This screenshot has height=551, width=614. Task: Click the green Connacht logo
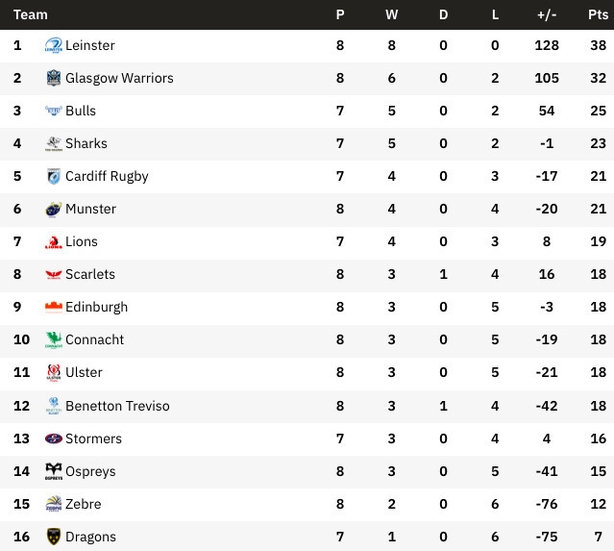click(53, 340)
